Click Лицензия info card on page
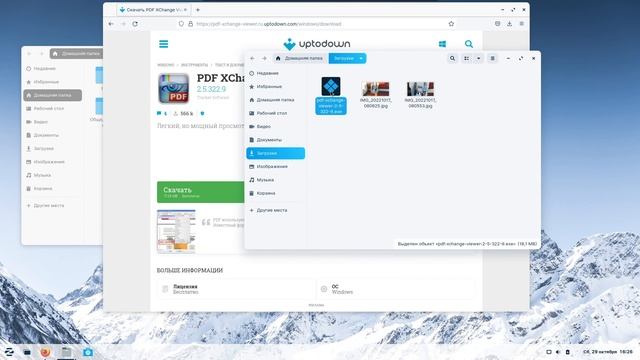 pos(236,289)
